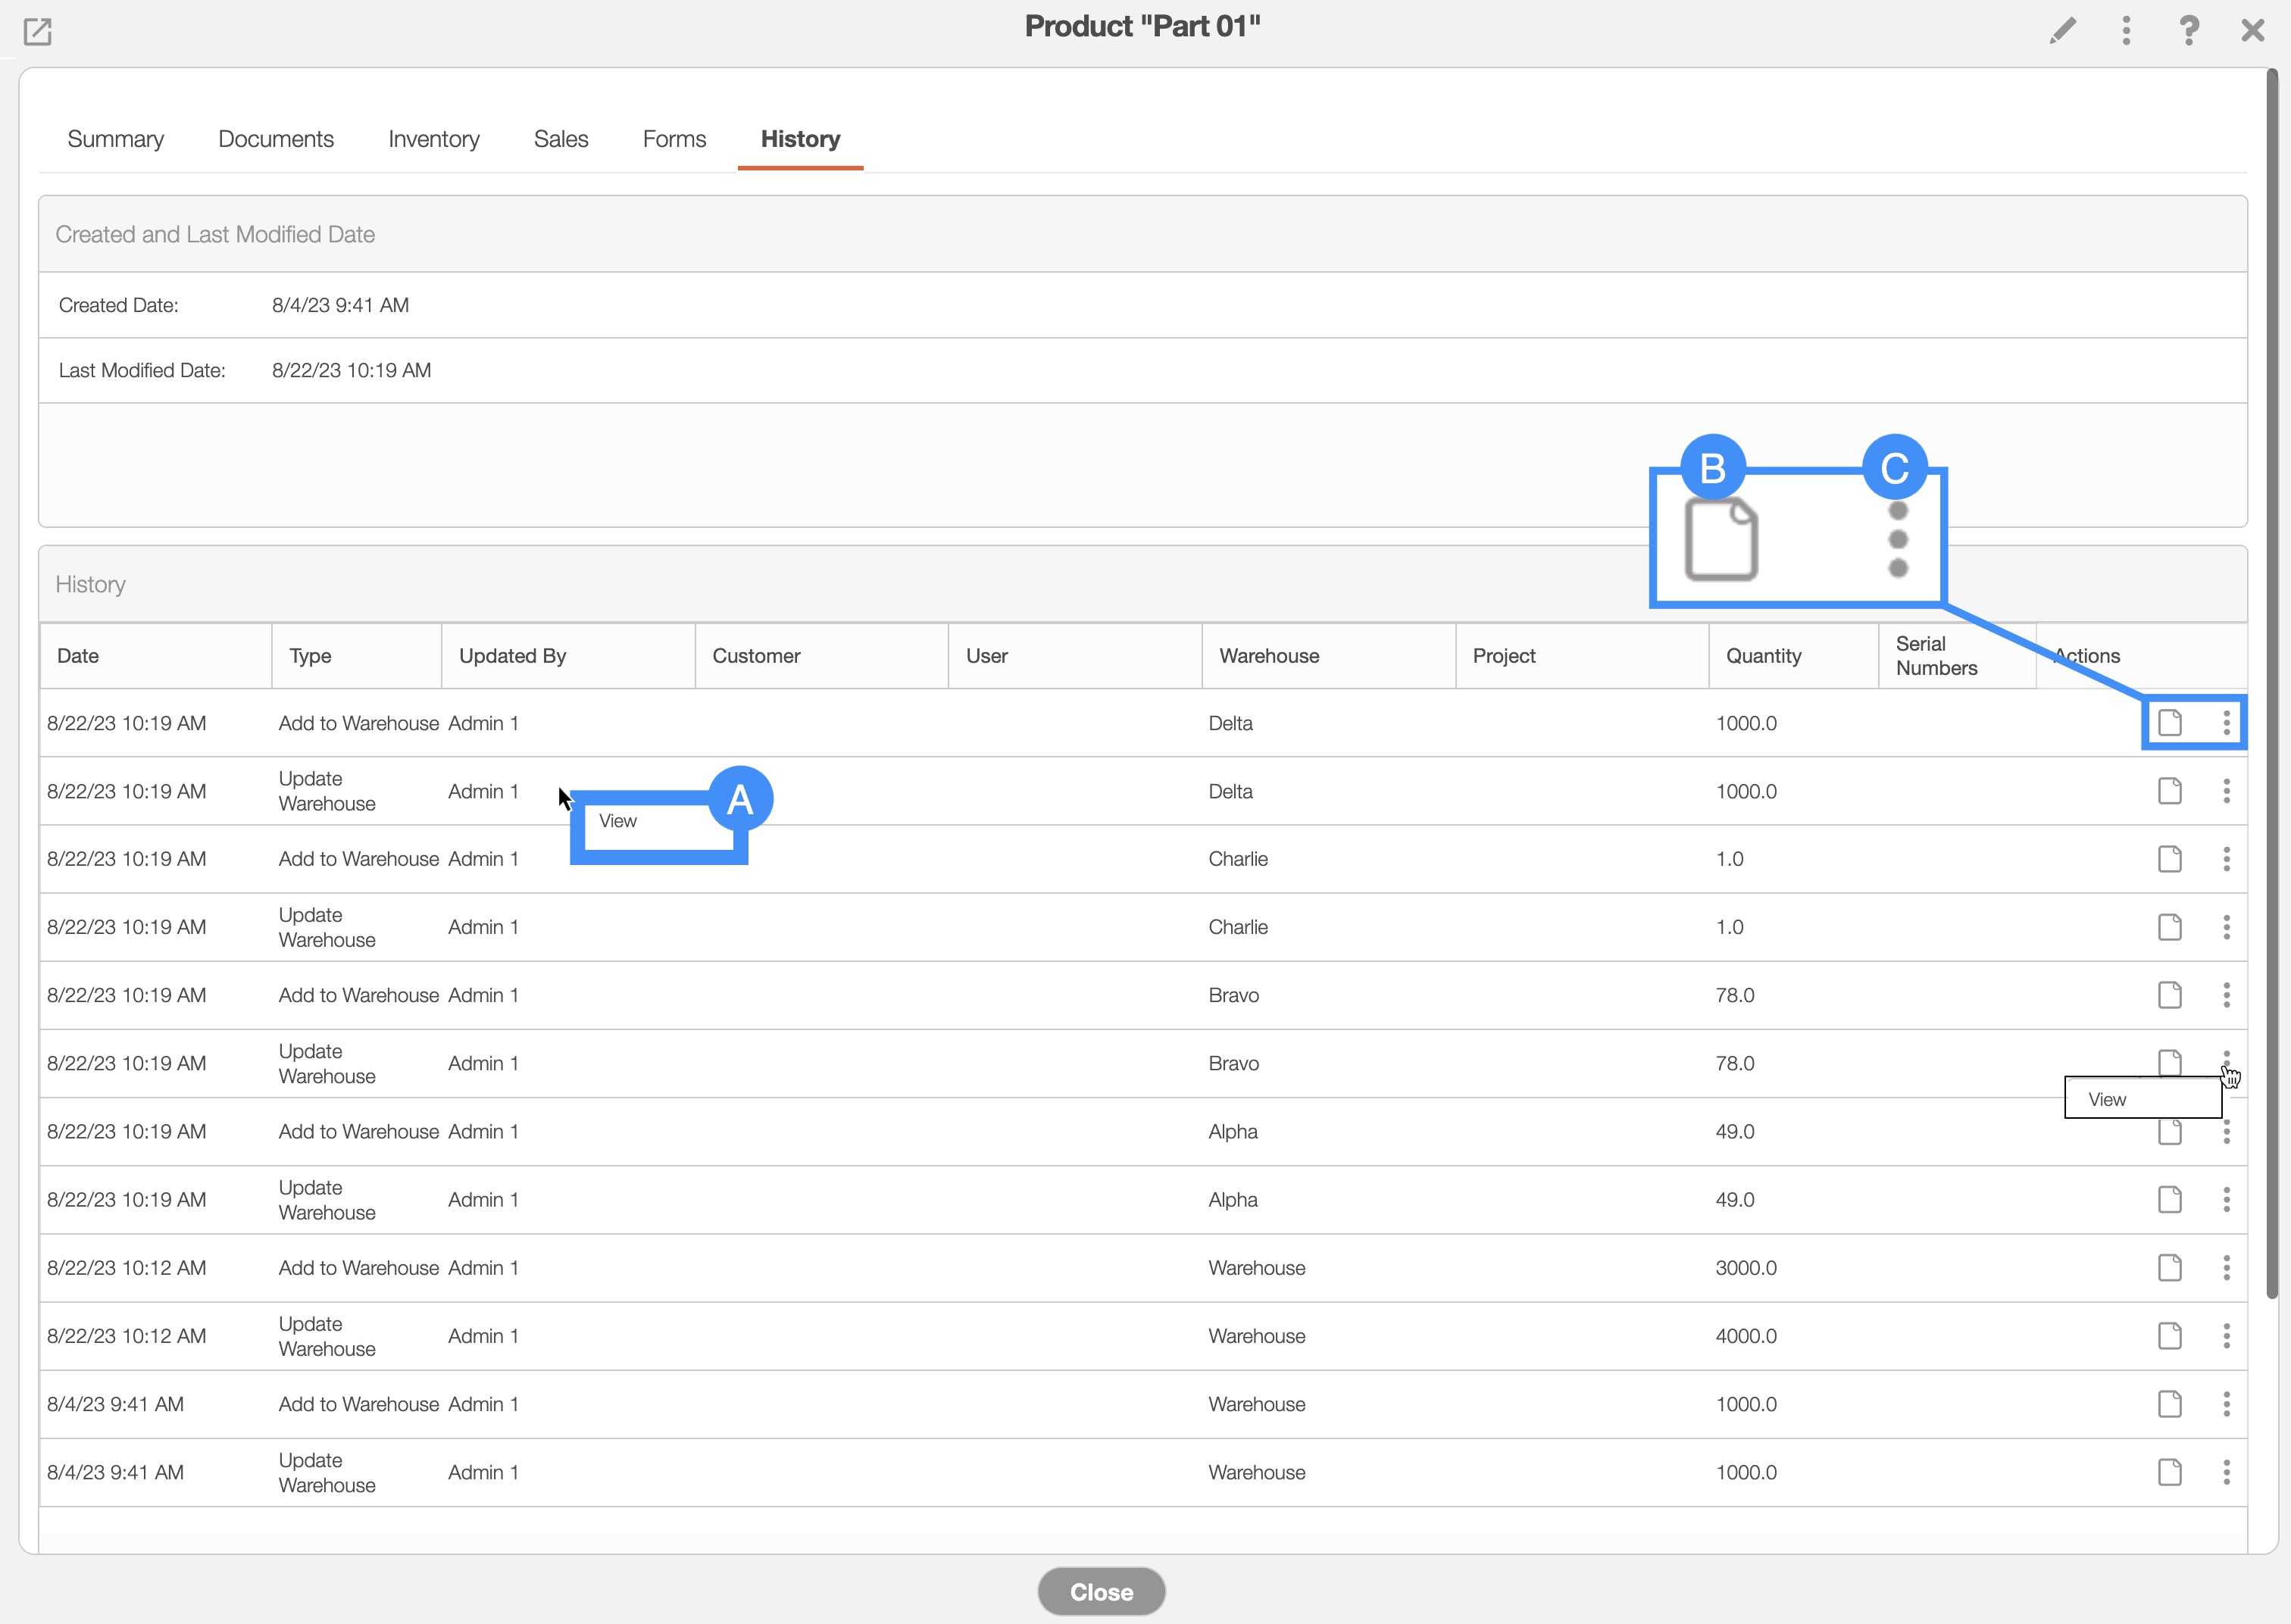Open document icon for first Delta row
Screen dimensions: 2291x1624
[2169, 722]
